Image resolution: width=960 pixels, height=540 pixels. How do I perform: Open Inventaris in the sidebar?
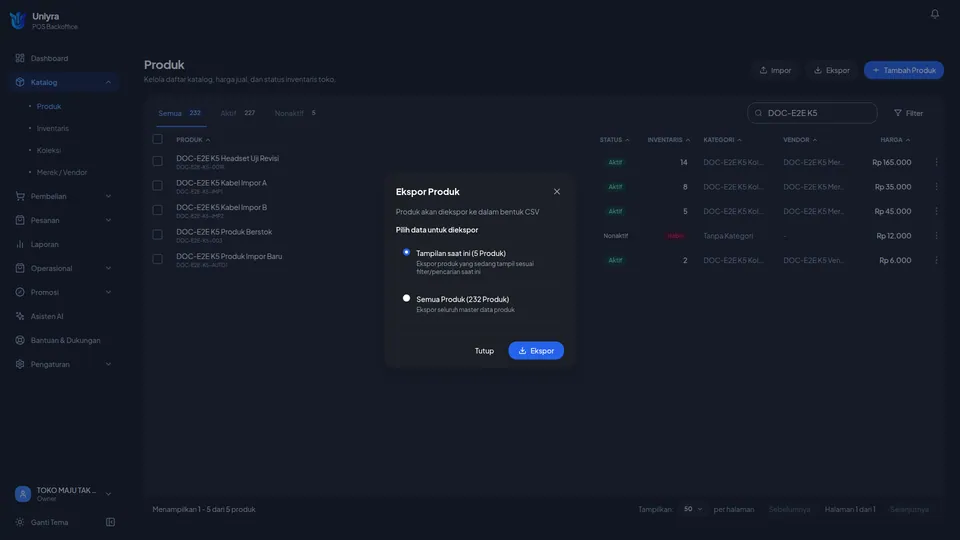click(53, 129)
